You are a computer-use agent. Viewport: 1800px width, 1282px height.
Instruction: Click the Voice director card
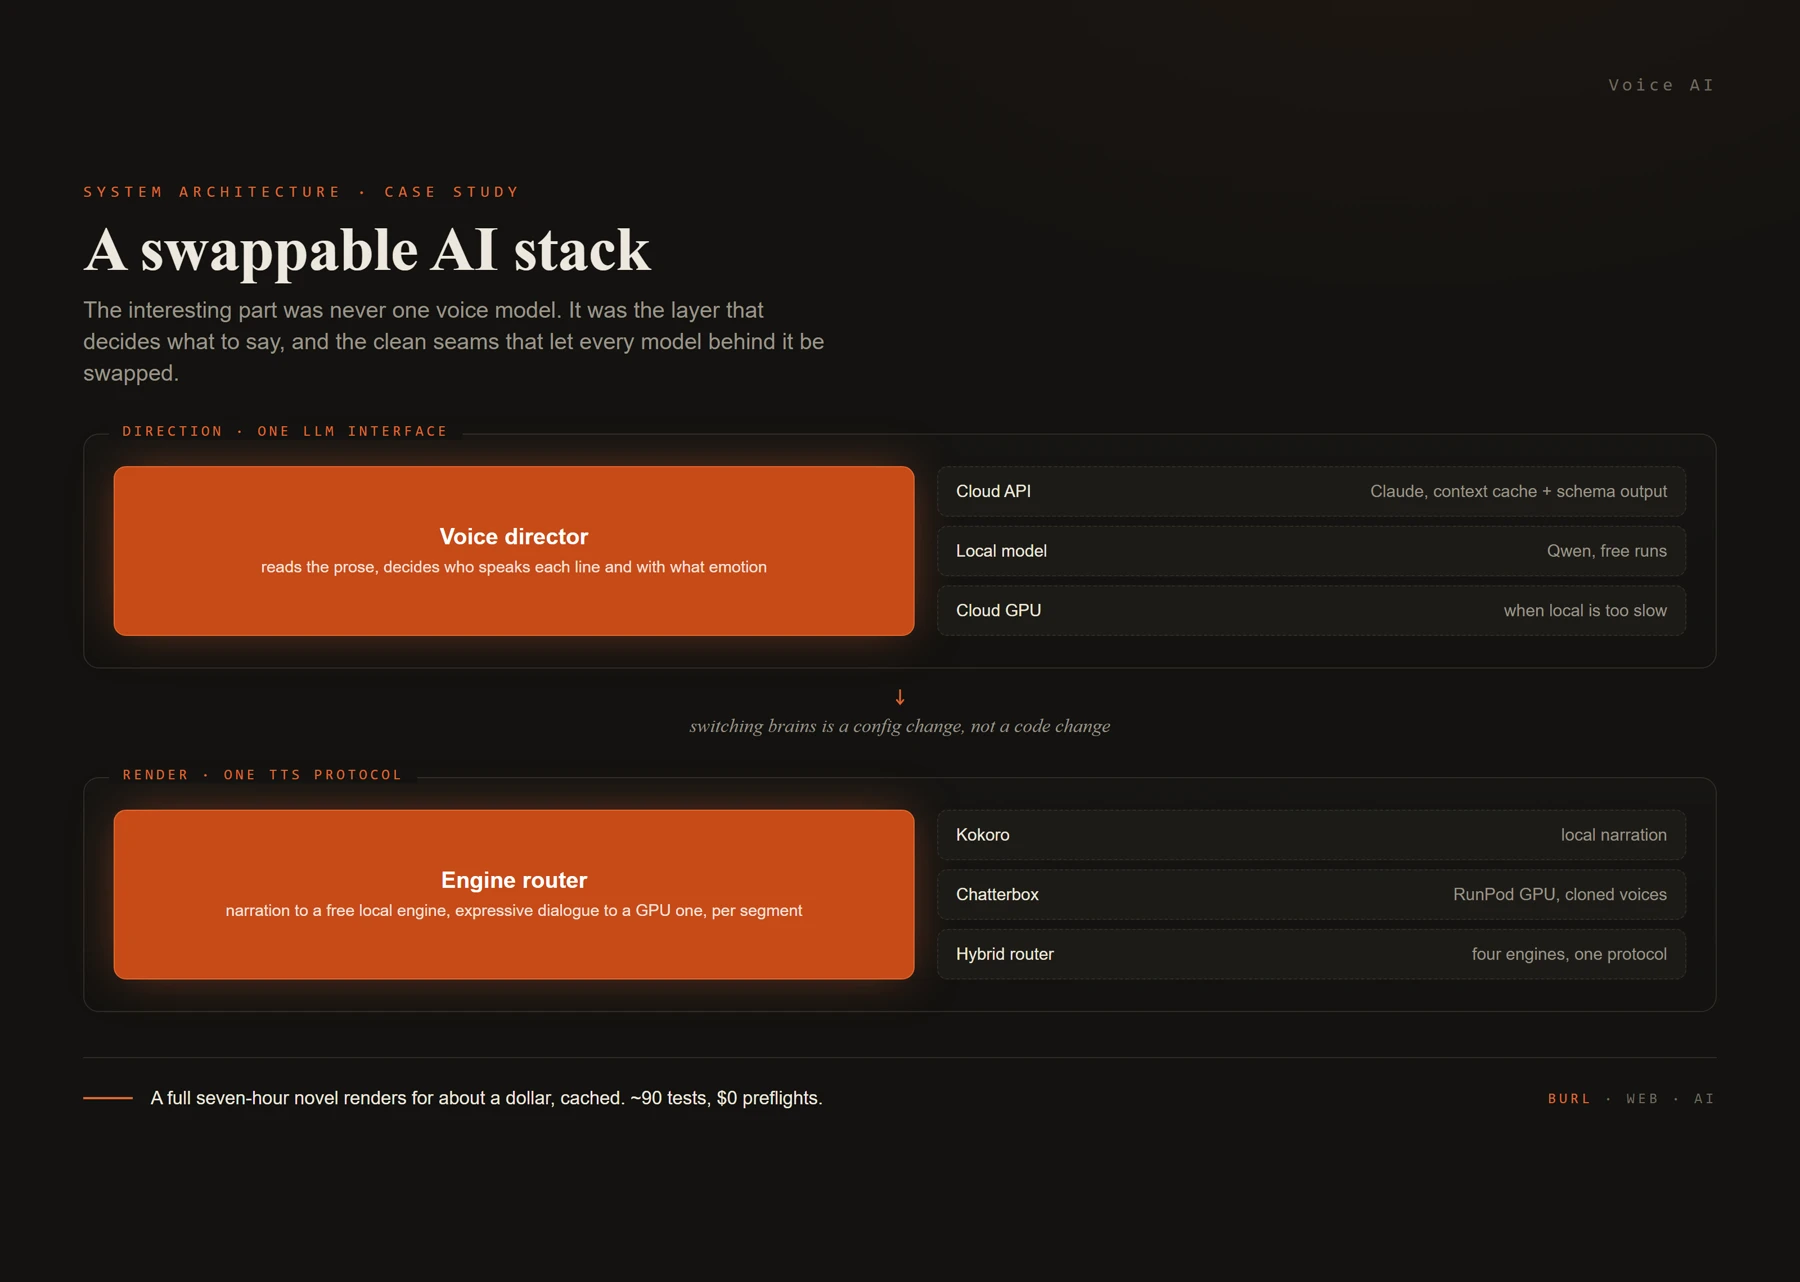pos(514,551)
